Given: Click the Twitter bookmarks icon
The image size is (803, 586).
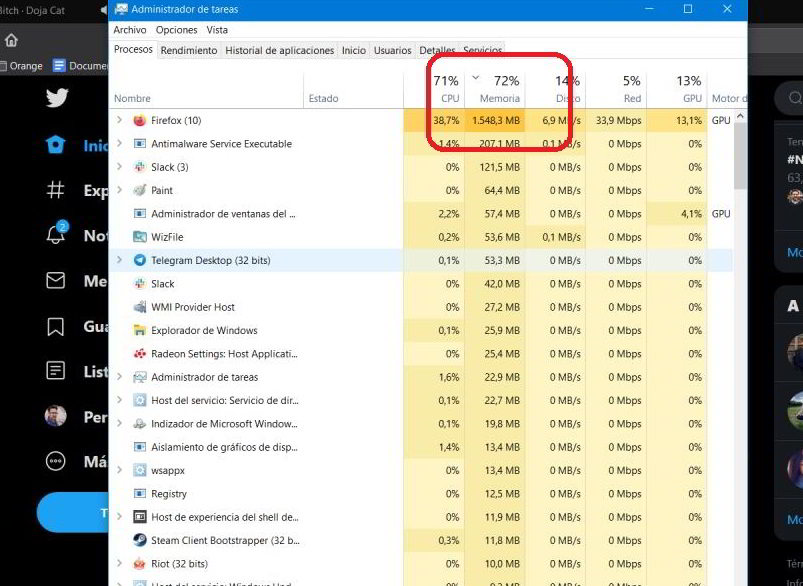Looking at the screenshot, I should (56, 327).
